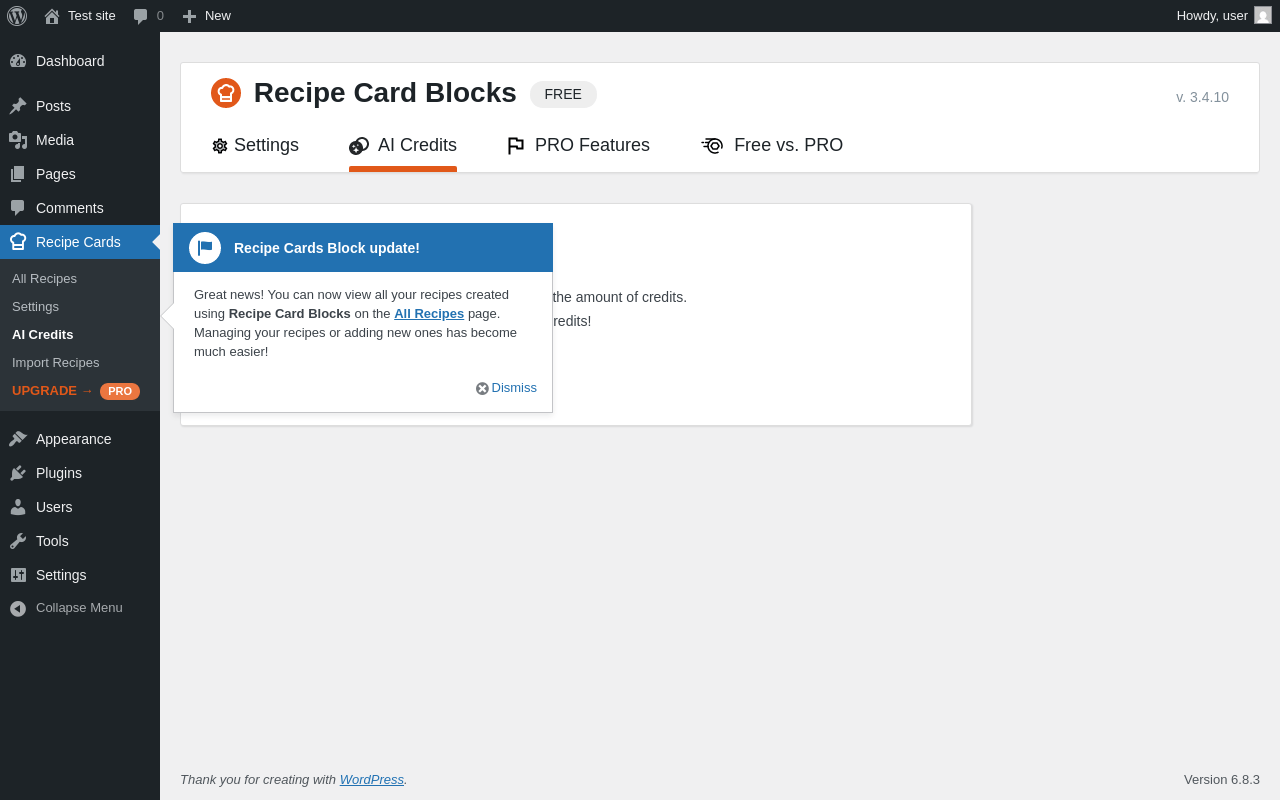Click the comments bubble icon in admin bar
Viewport: 1280px width, 800px height.
[140, 16]
